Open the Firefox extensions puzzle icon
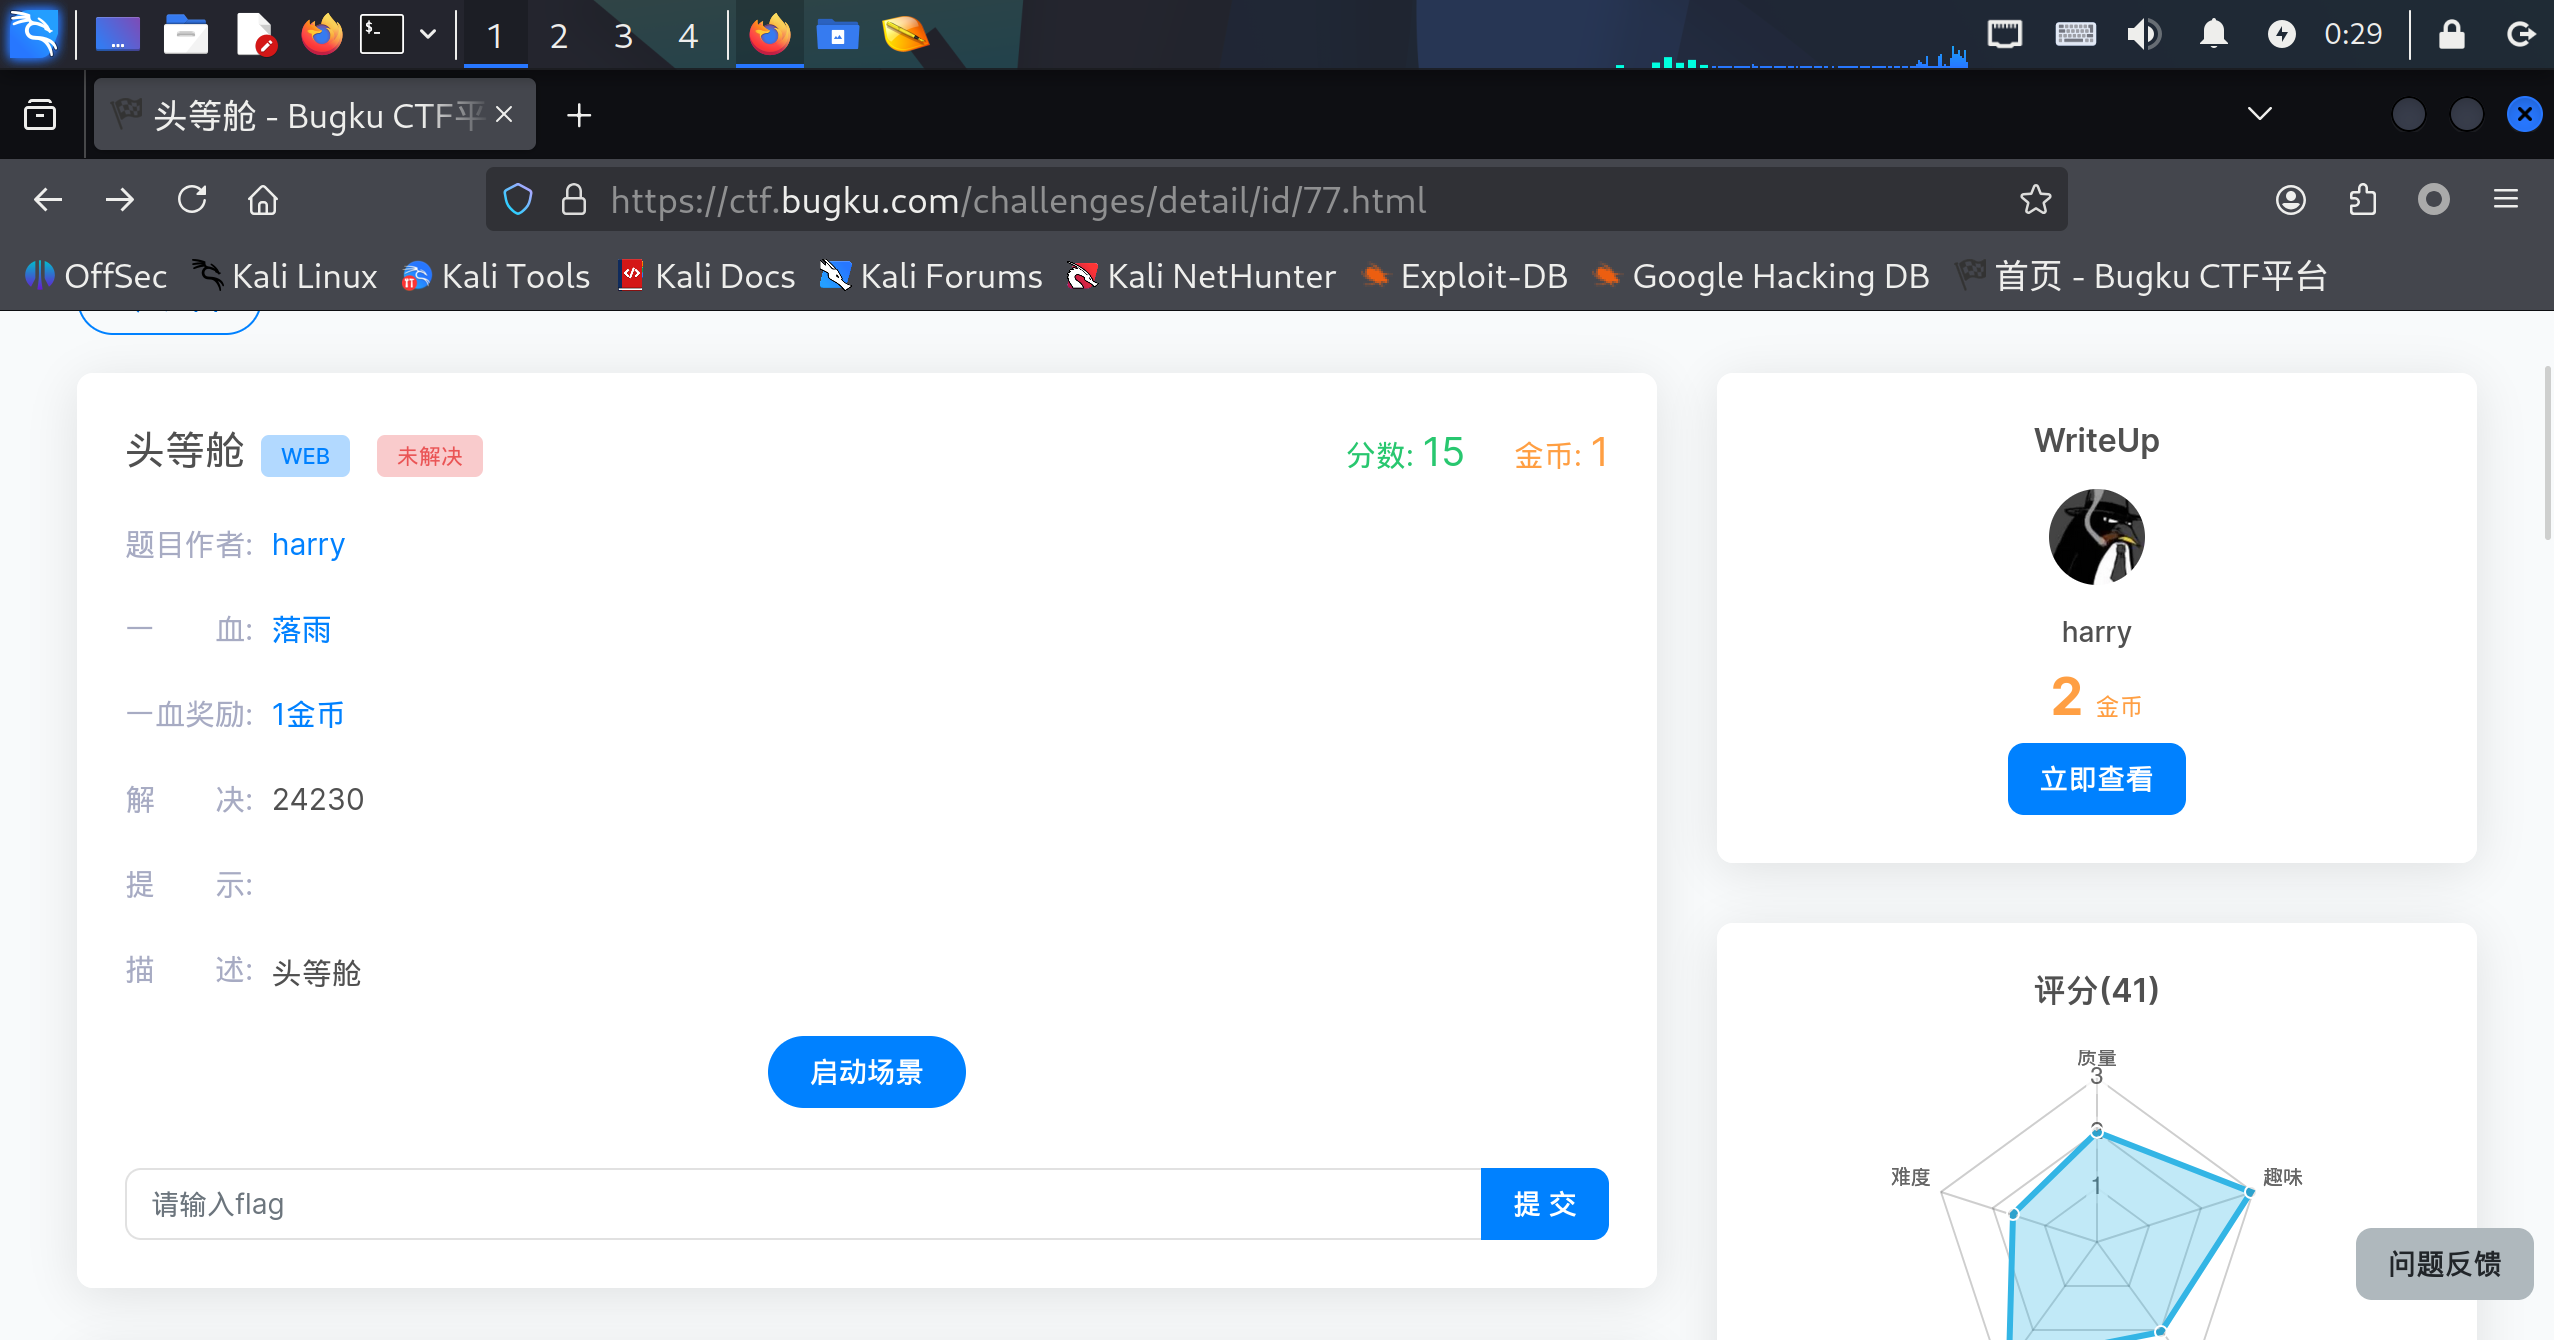This screenshot has height=1340, width=2554. 2362,200
